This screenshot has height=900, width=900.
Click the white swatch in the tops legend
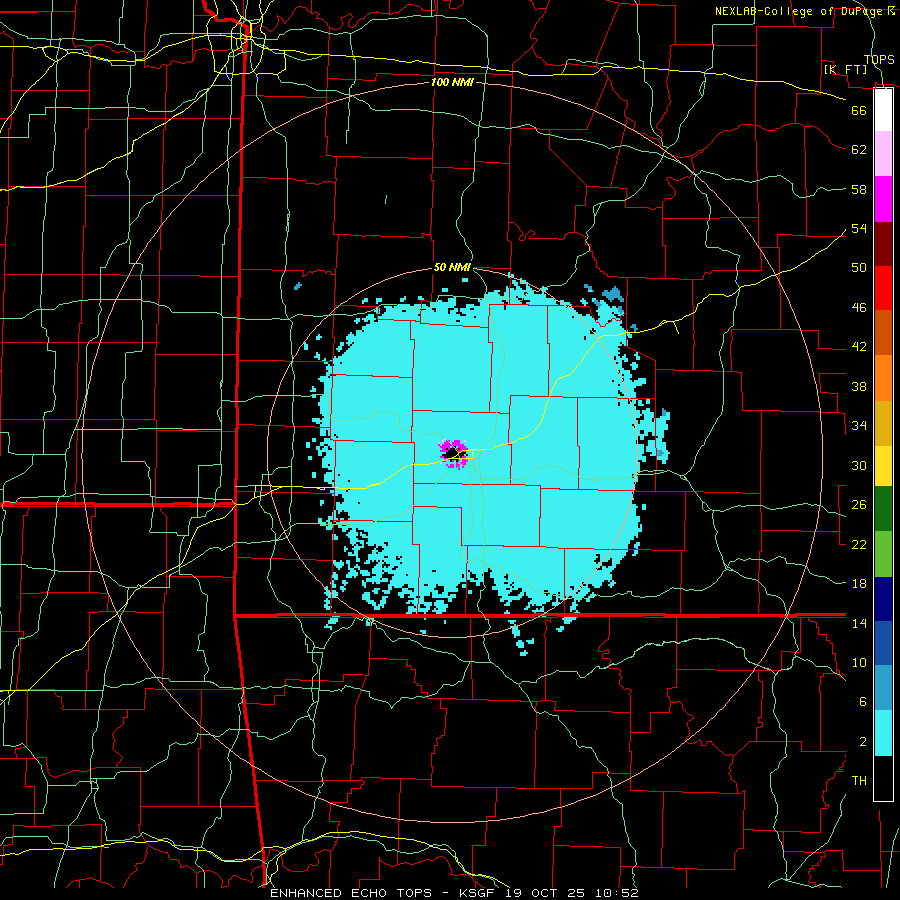pos(883,110)
